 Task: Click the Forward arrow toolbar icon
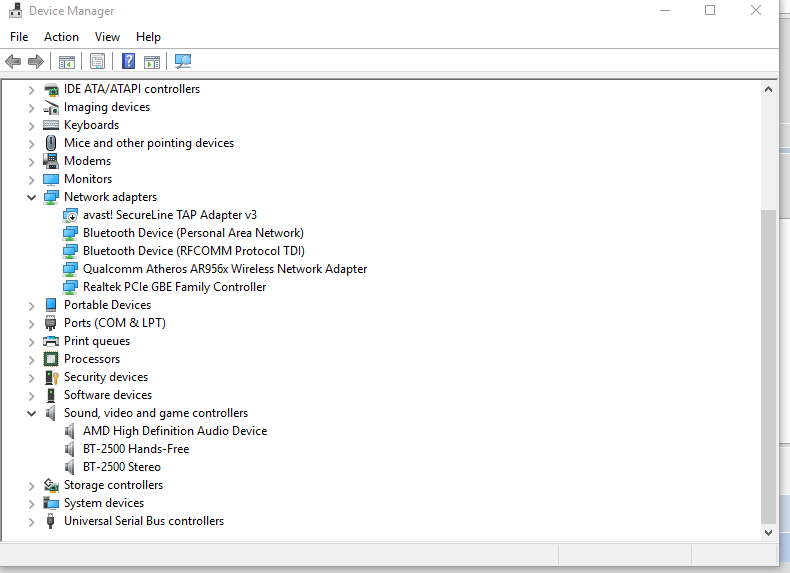coord(36,61)
